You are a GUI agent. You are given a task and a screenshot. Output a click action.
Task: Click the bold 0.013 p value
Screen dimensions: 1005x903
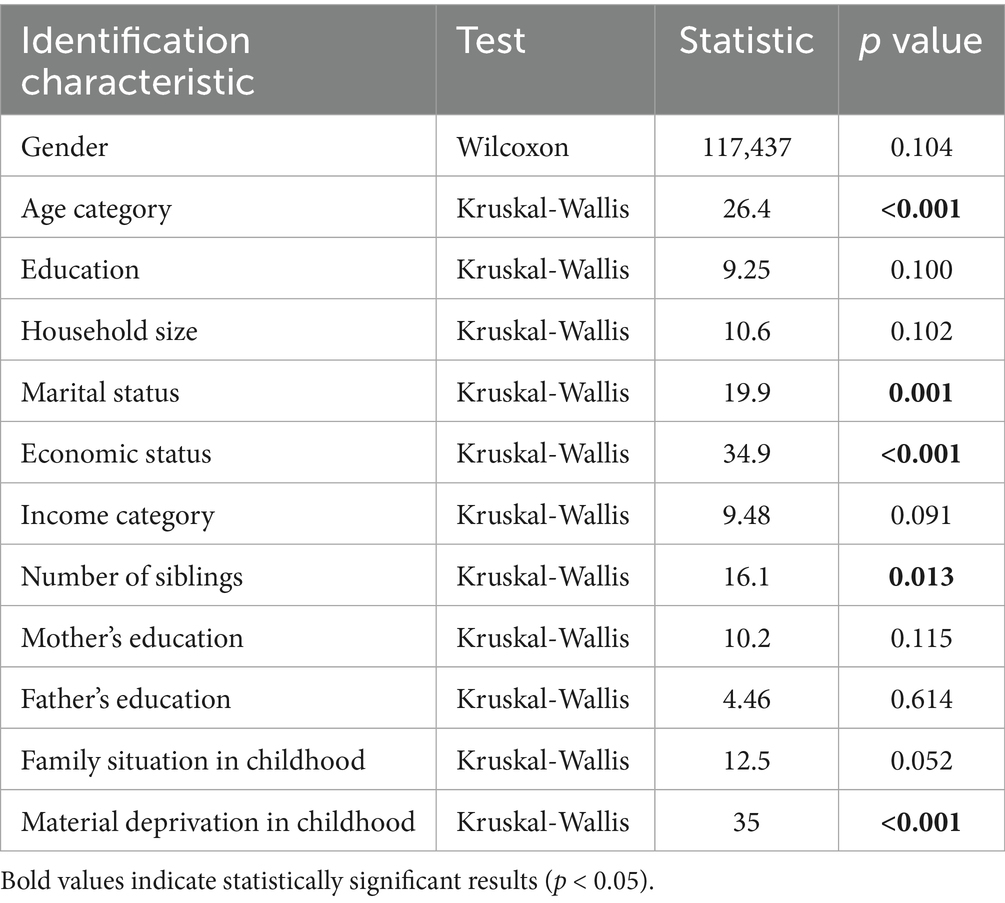click(920, 576)
